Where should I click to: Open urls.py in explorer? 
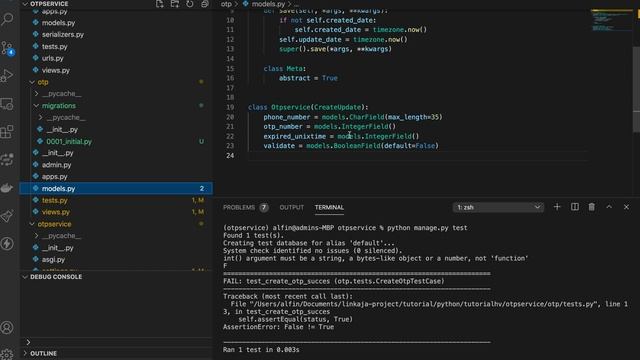pos(53,58)
